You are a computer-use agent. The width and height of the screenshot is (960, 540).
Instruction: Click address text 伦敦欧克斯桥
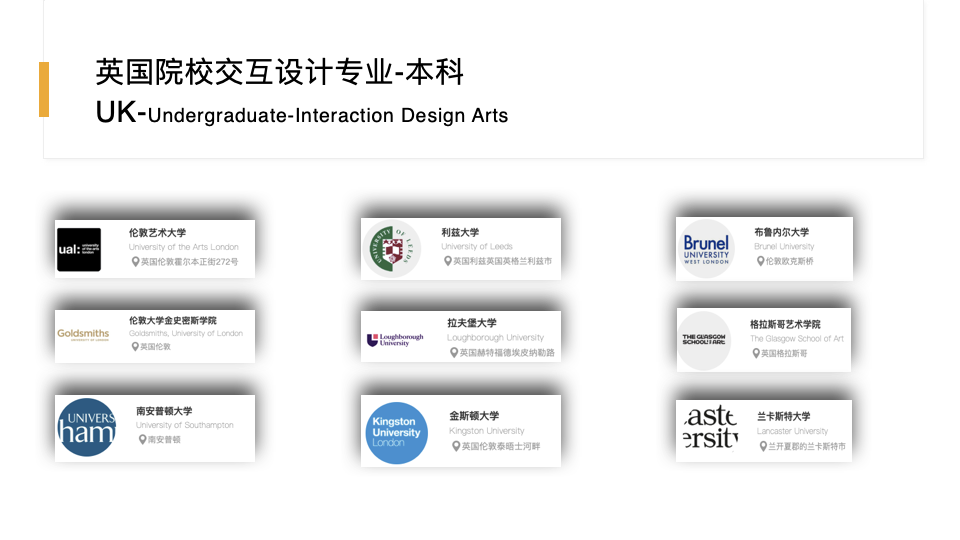(x=790, y=261)
